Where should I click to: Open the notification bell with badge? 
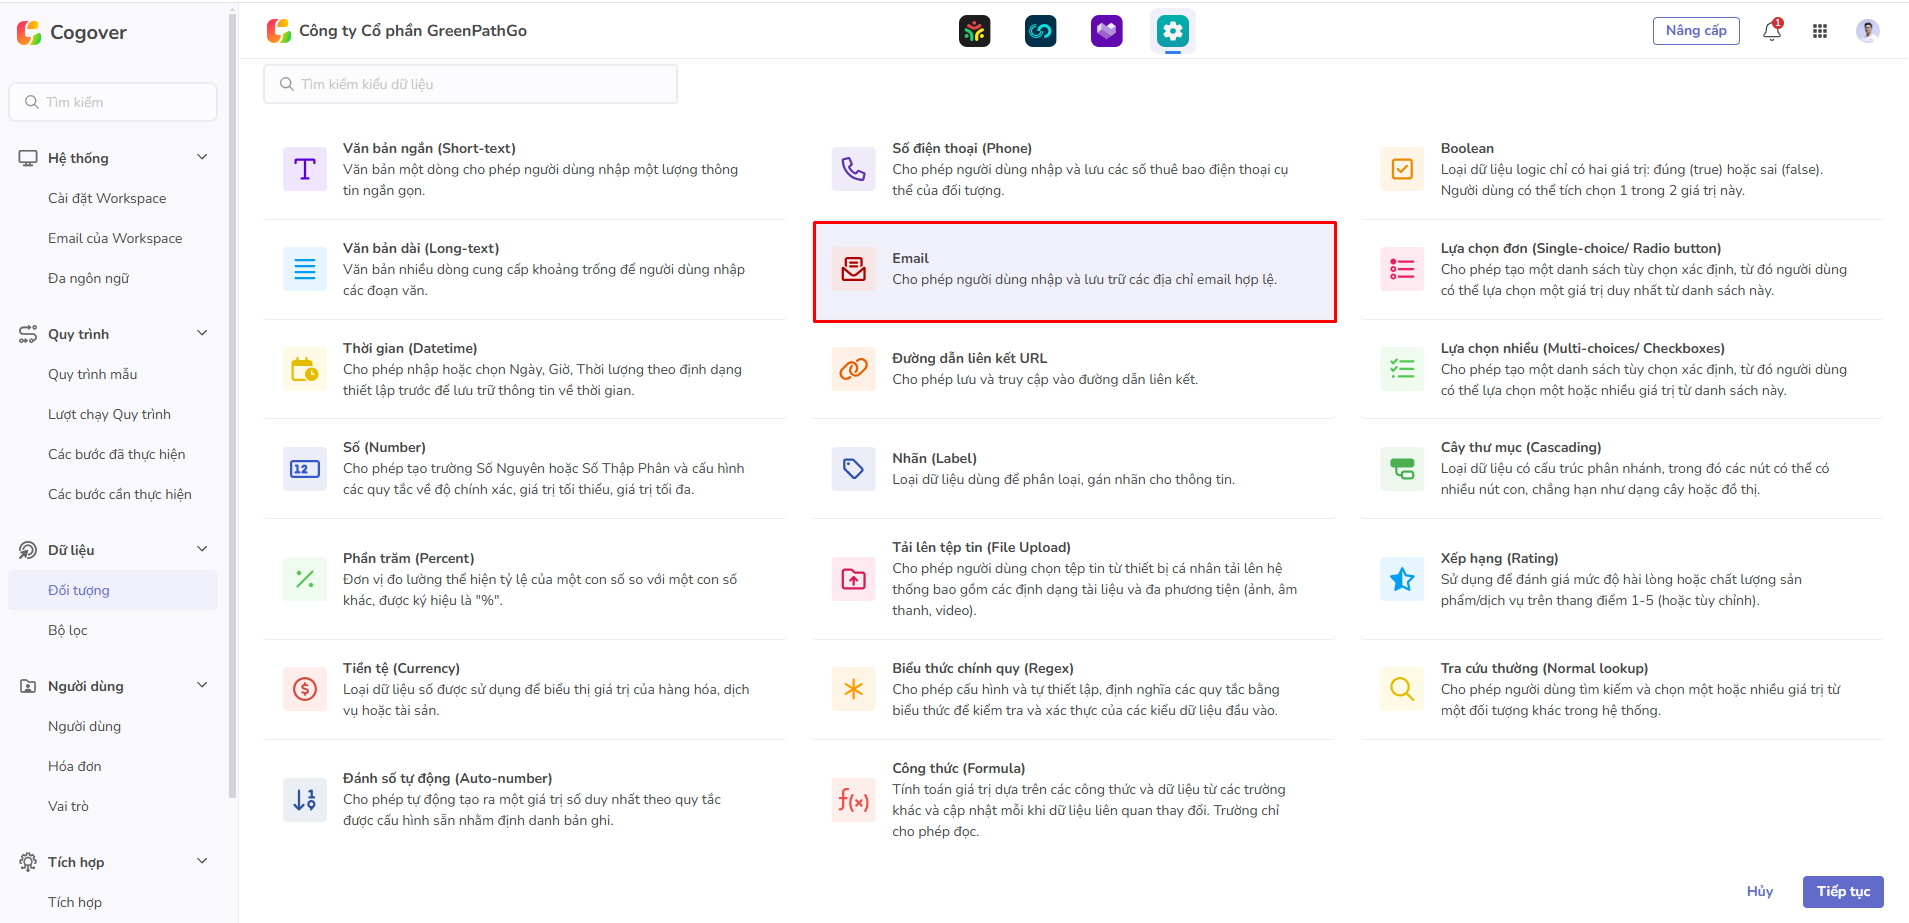click(x=1771, y=31)
